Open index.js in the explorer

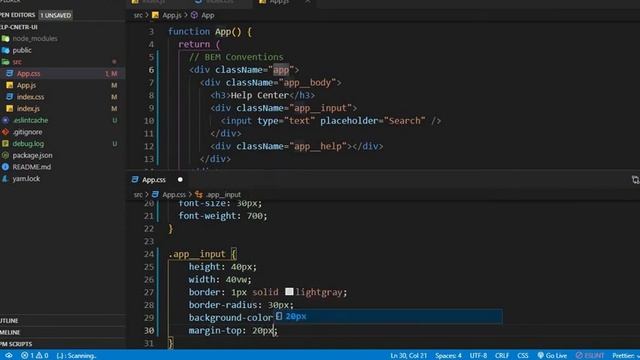coord(28,109)
